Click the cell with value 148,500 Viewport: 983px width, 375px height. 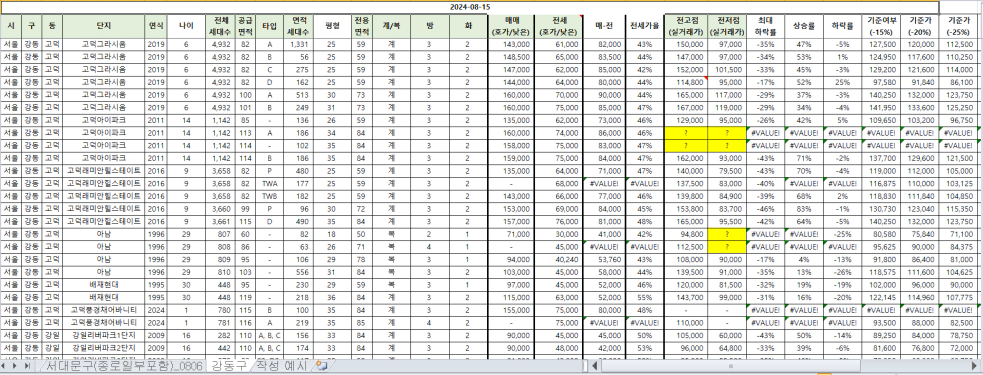click(510, 57)
